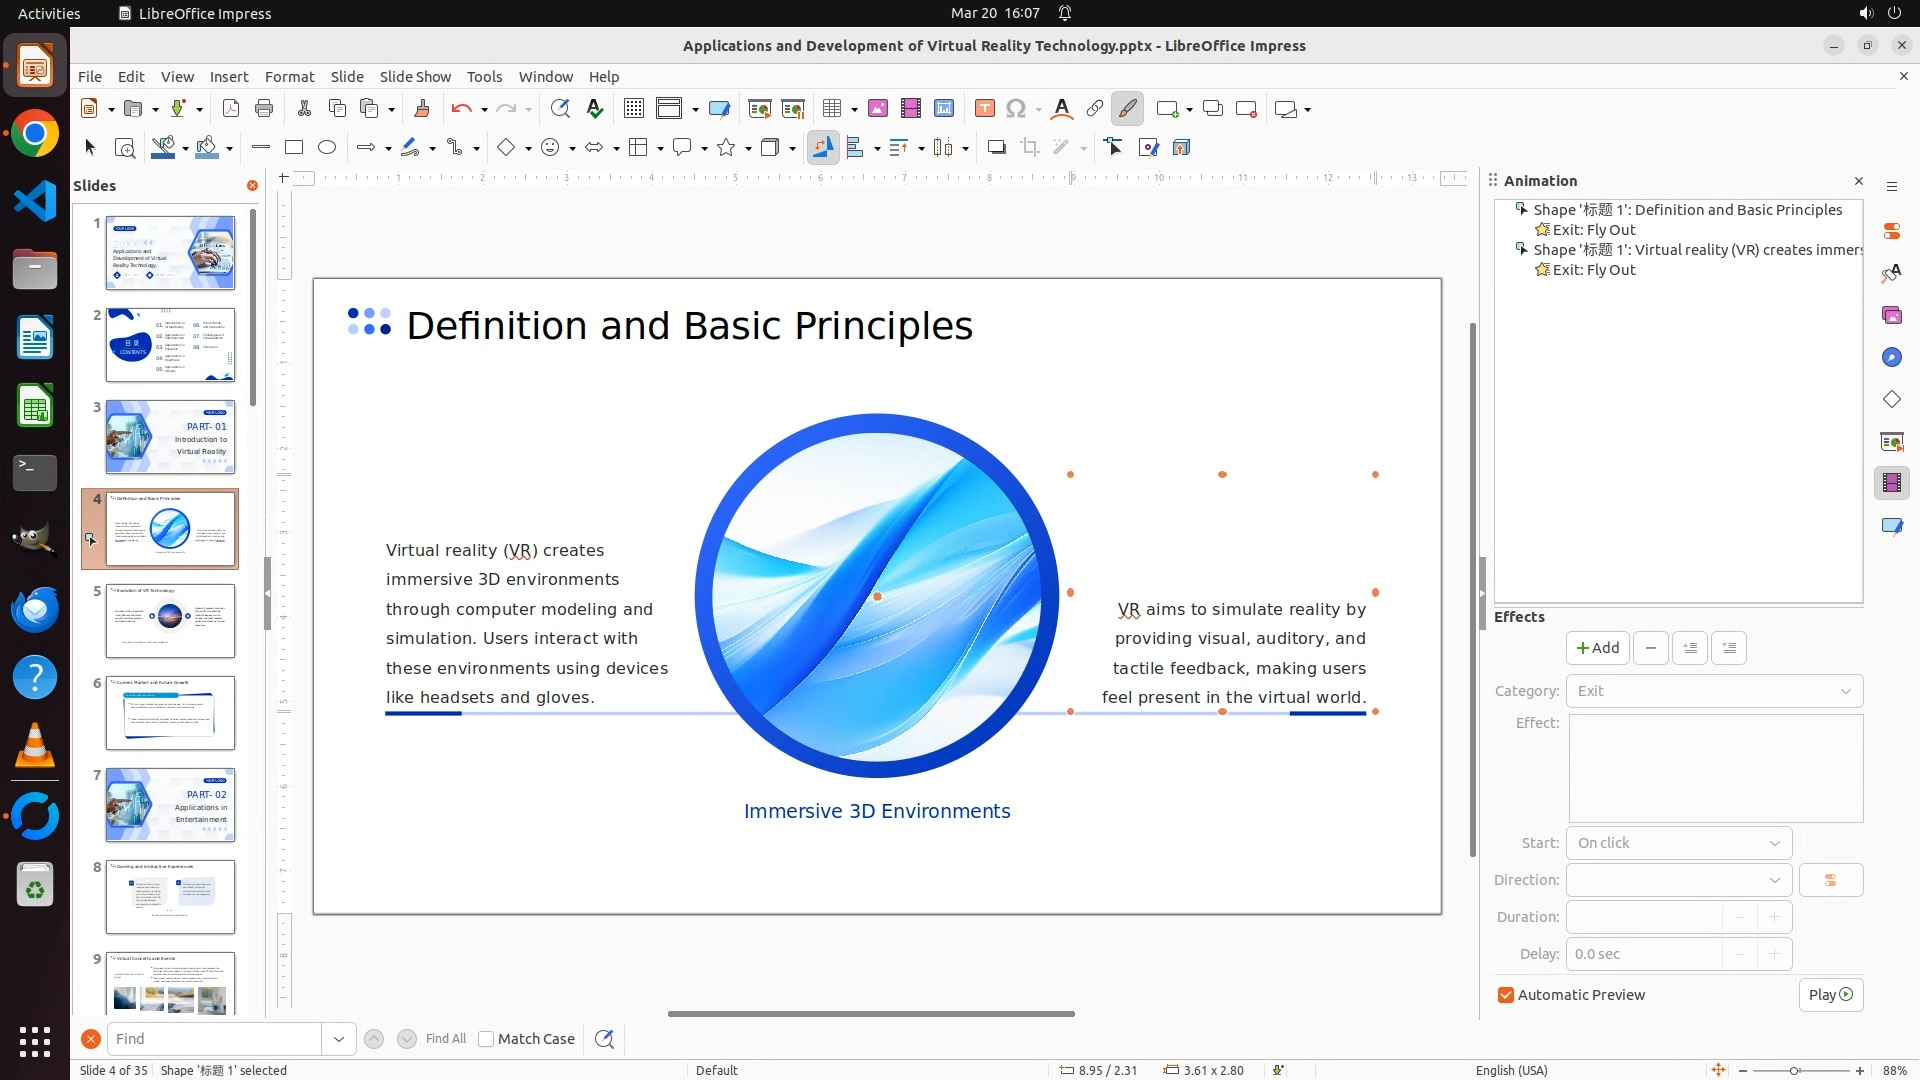The height and width of the screenshot is (1080, 1920).
Task: Expand the Find history dropdown arrow
Action: 339,1039
